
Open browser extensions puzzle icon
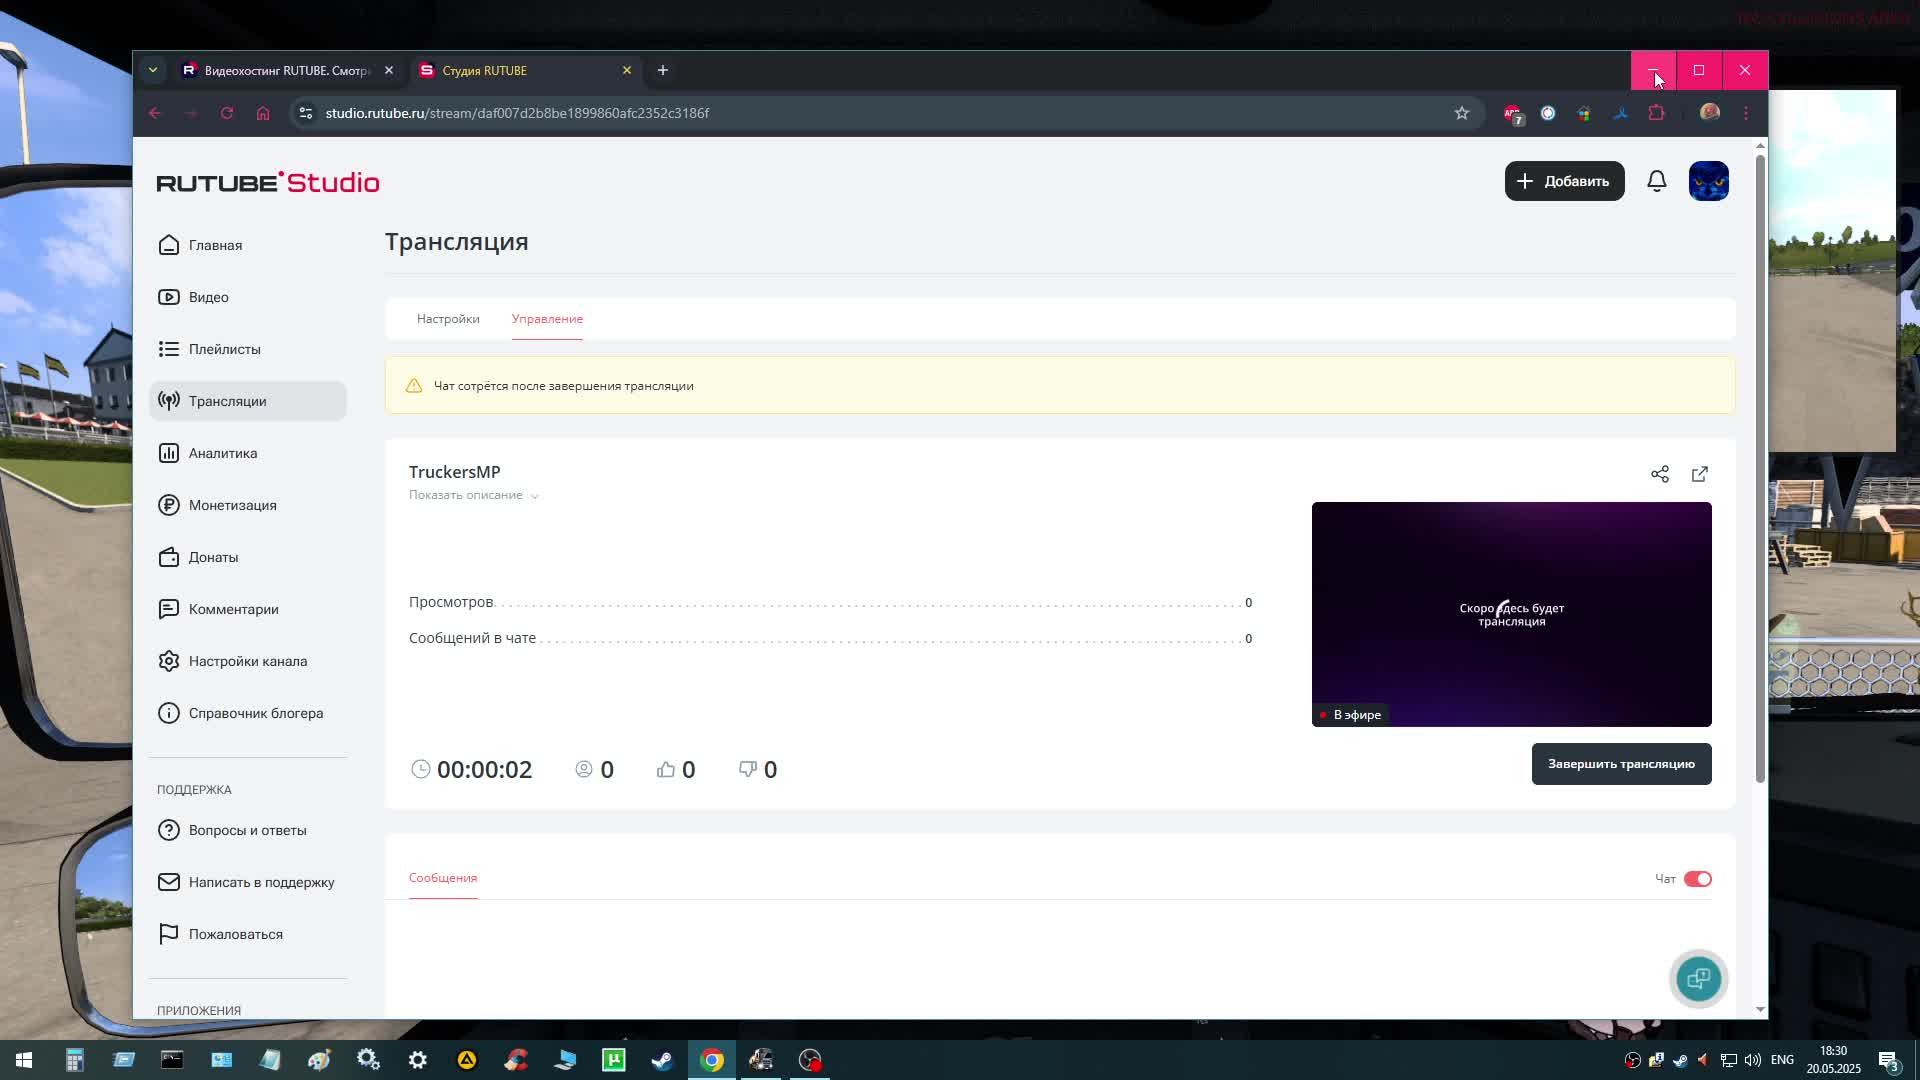pos(1657,113)
